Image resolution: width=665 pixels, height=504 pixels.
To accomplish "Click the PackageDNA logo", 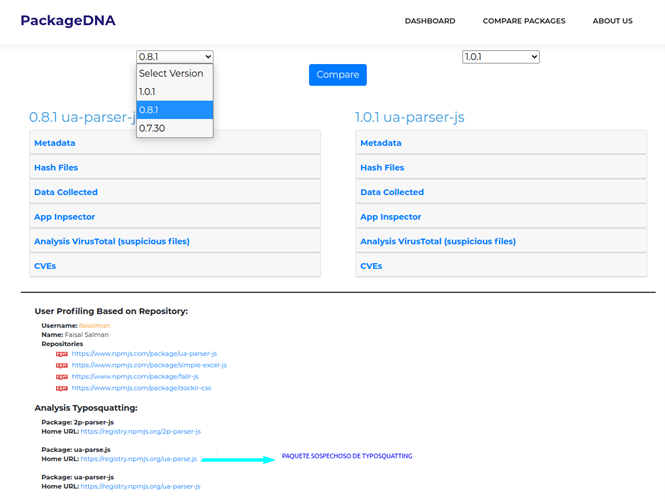I will pos(67,20).
